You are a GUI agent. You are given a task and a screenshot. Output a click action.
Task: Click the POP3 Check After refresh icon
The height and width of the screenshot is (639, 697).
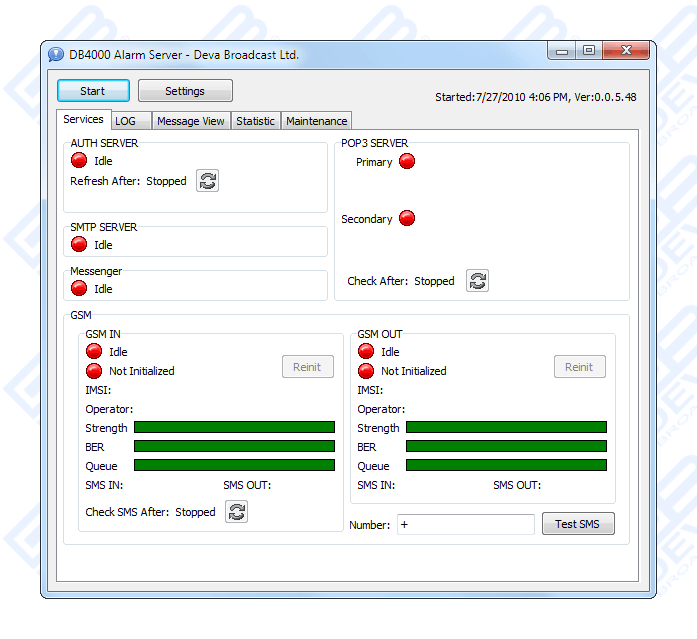click(x=478, y=281)
